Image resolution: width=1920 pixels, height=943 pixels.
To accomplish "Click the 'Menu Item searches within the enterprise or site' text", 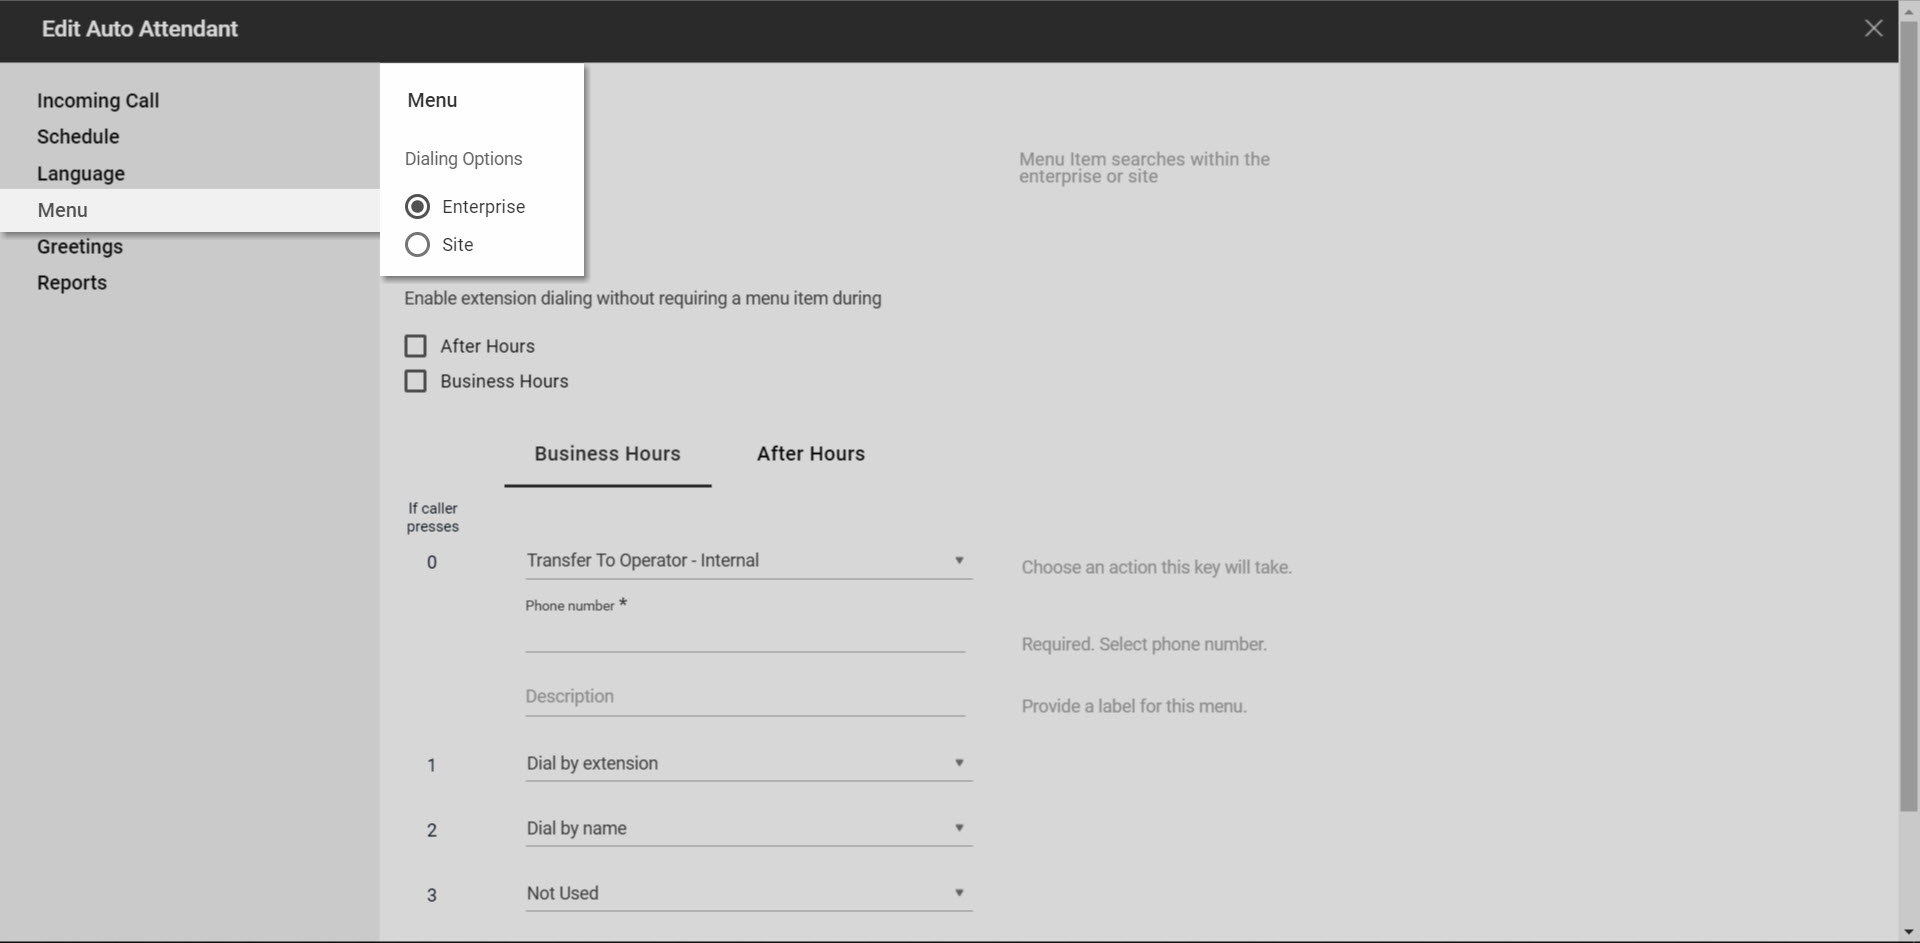I will [x=1144, y=167].
